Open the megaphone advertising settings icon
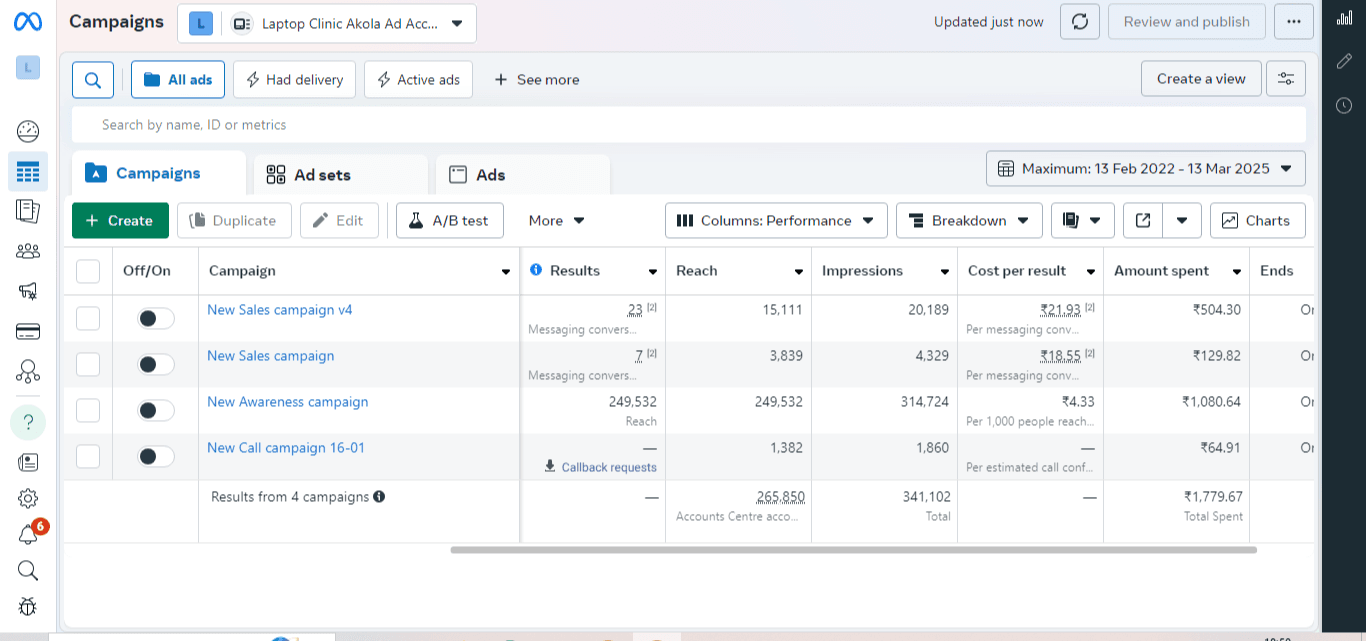 pyautogui.click(x=28, y=291)
